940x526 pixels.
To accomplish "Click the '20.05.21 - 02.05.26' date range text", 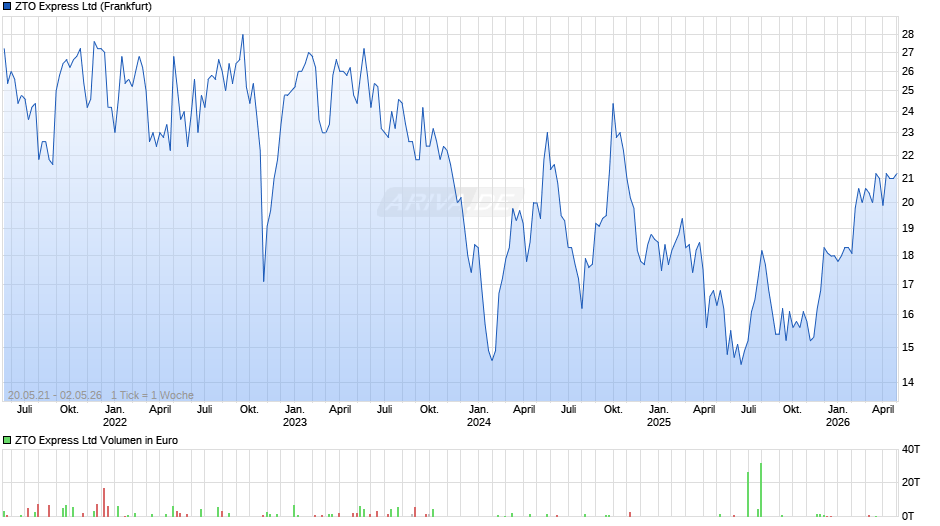I will click(55, 395).
